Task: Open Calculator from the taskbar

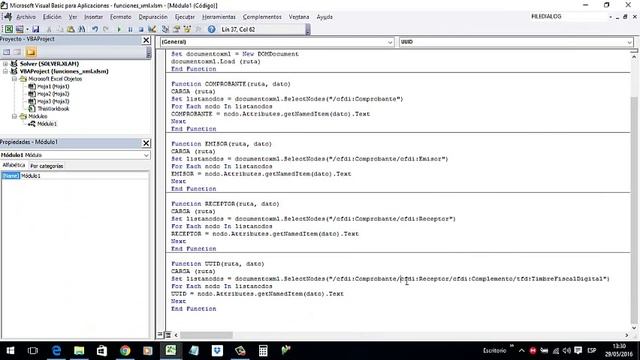Action: pos(263,351)
